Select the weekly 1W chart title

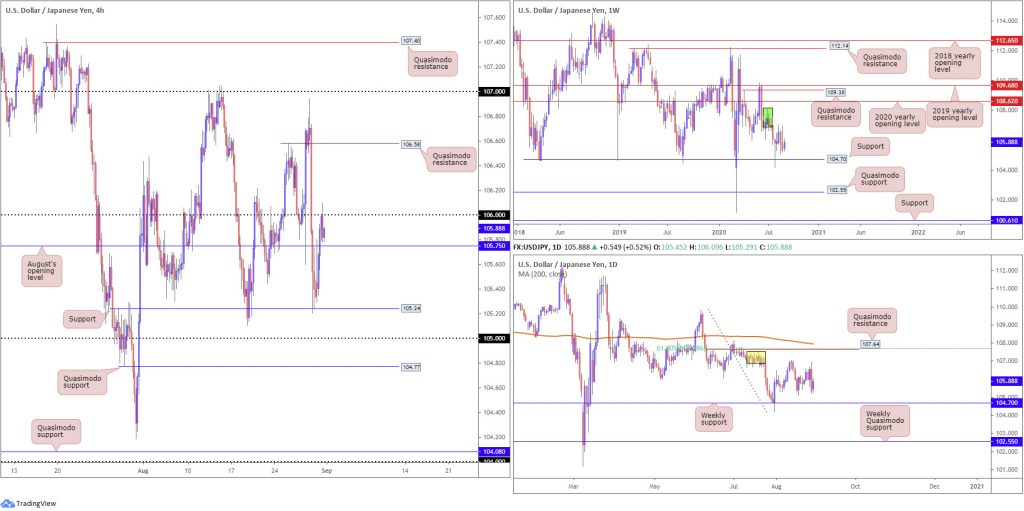[x=567, y=11]
